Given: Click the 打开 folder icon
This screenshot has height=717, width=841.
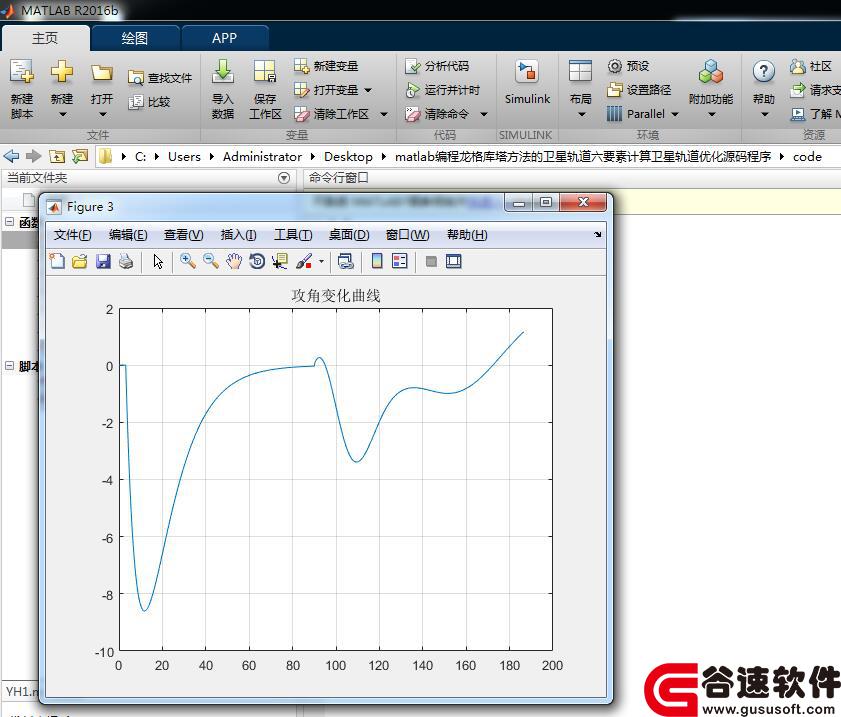Looking at the screenshot, I should (102, 73).
